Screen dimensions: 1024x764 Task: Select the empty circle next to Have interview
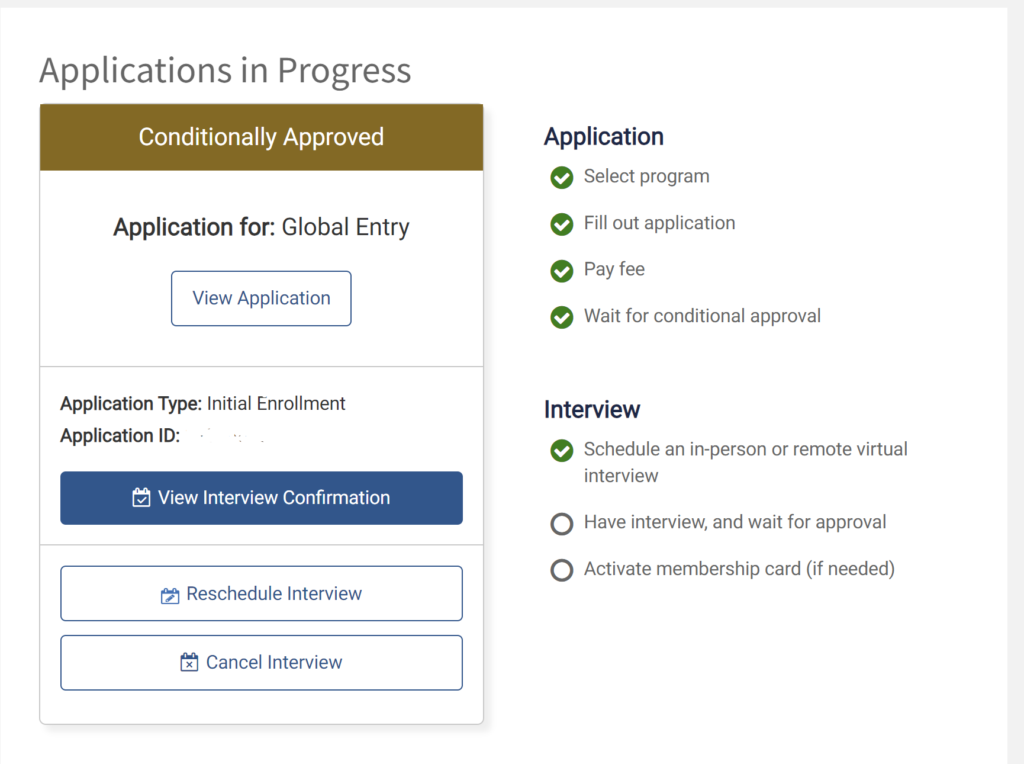(562, 523)
